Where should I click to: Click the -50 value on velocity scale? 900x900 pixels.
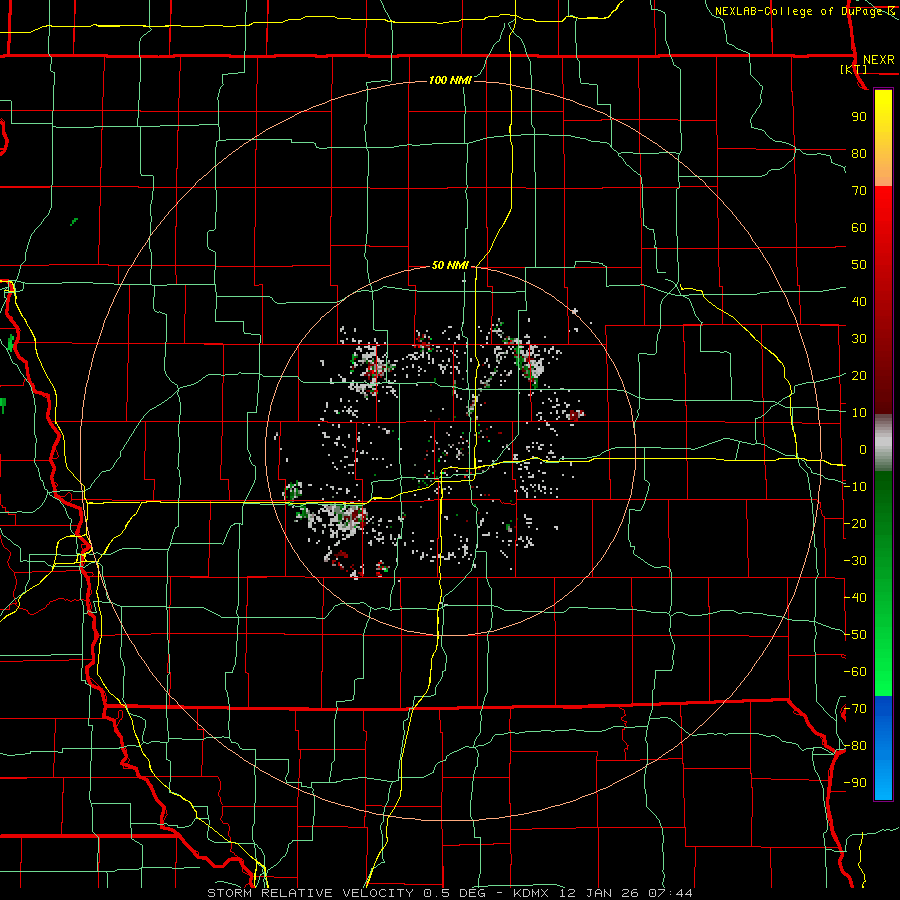click(855, 635)
